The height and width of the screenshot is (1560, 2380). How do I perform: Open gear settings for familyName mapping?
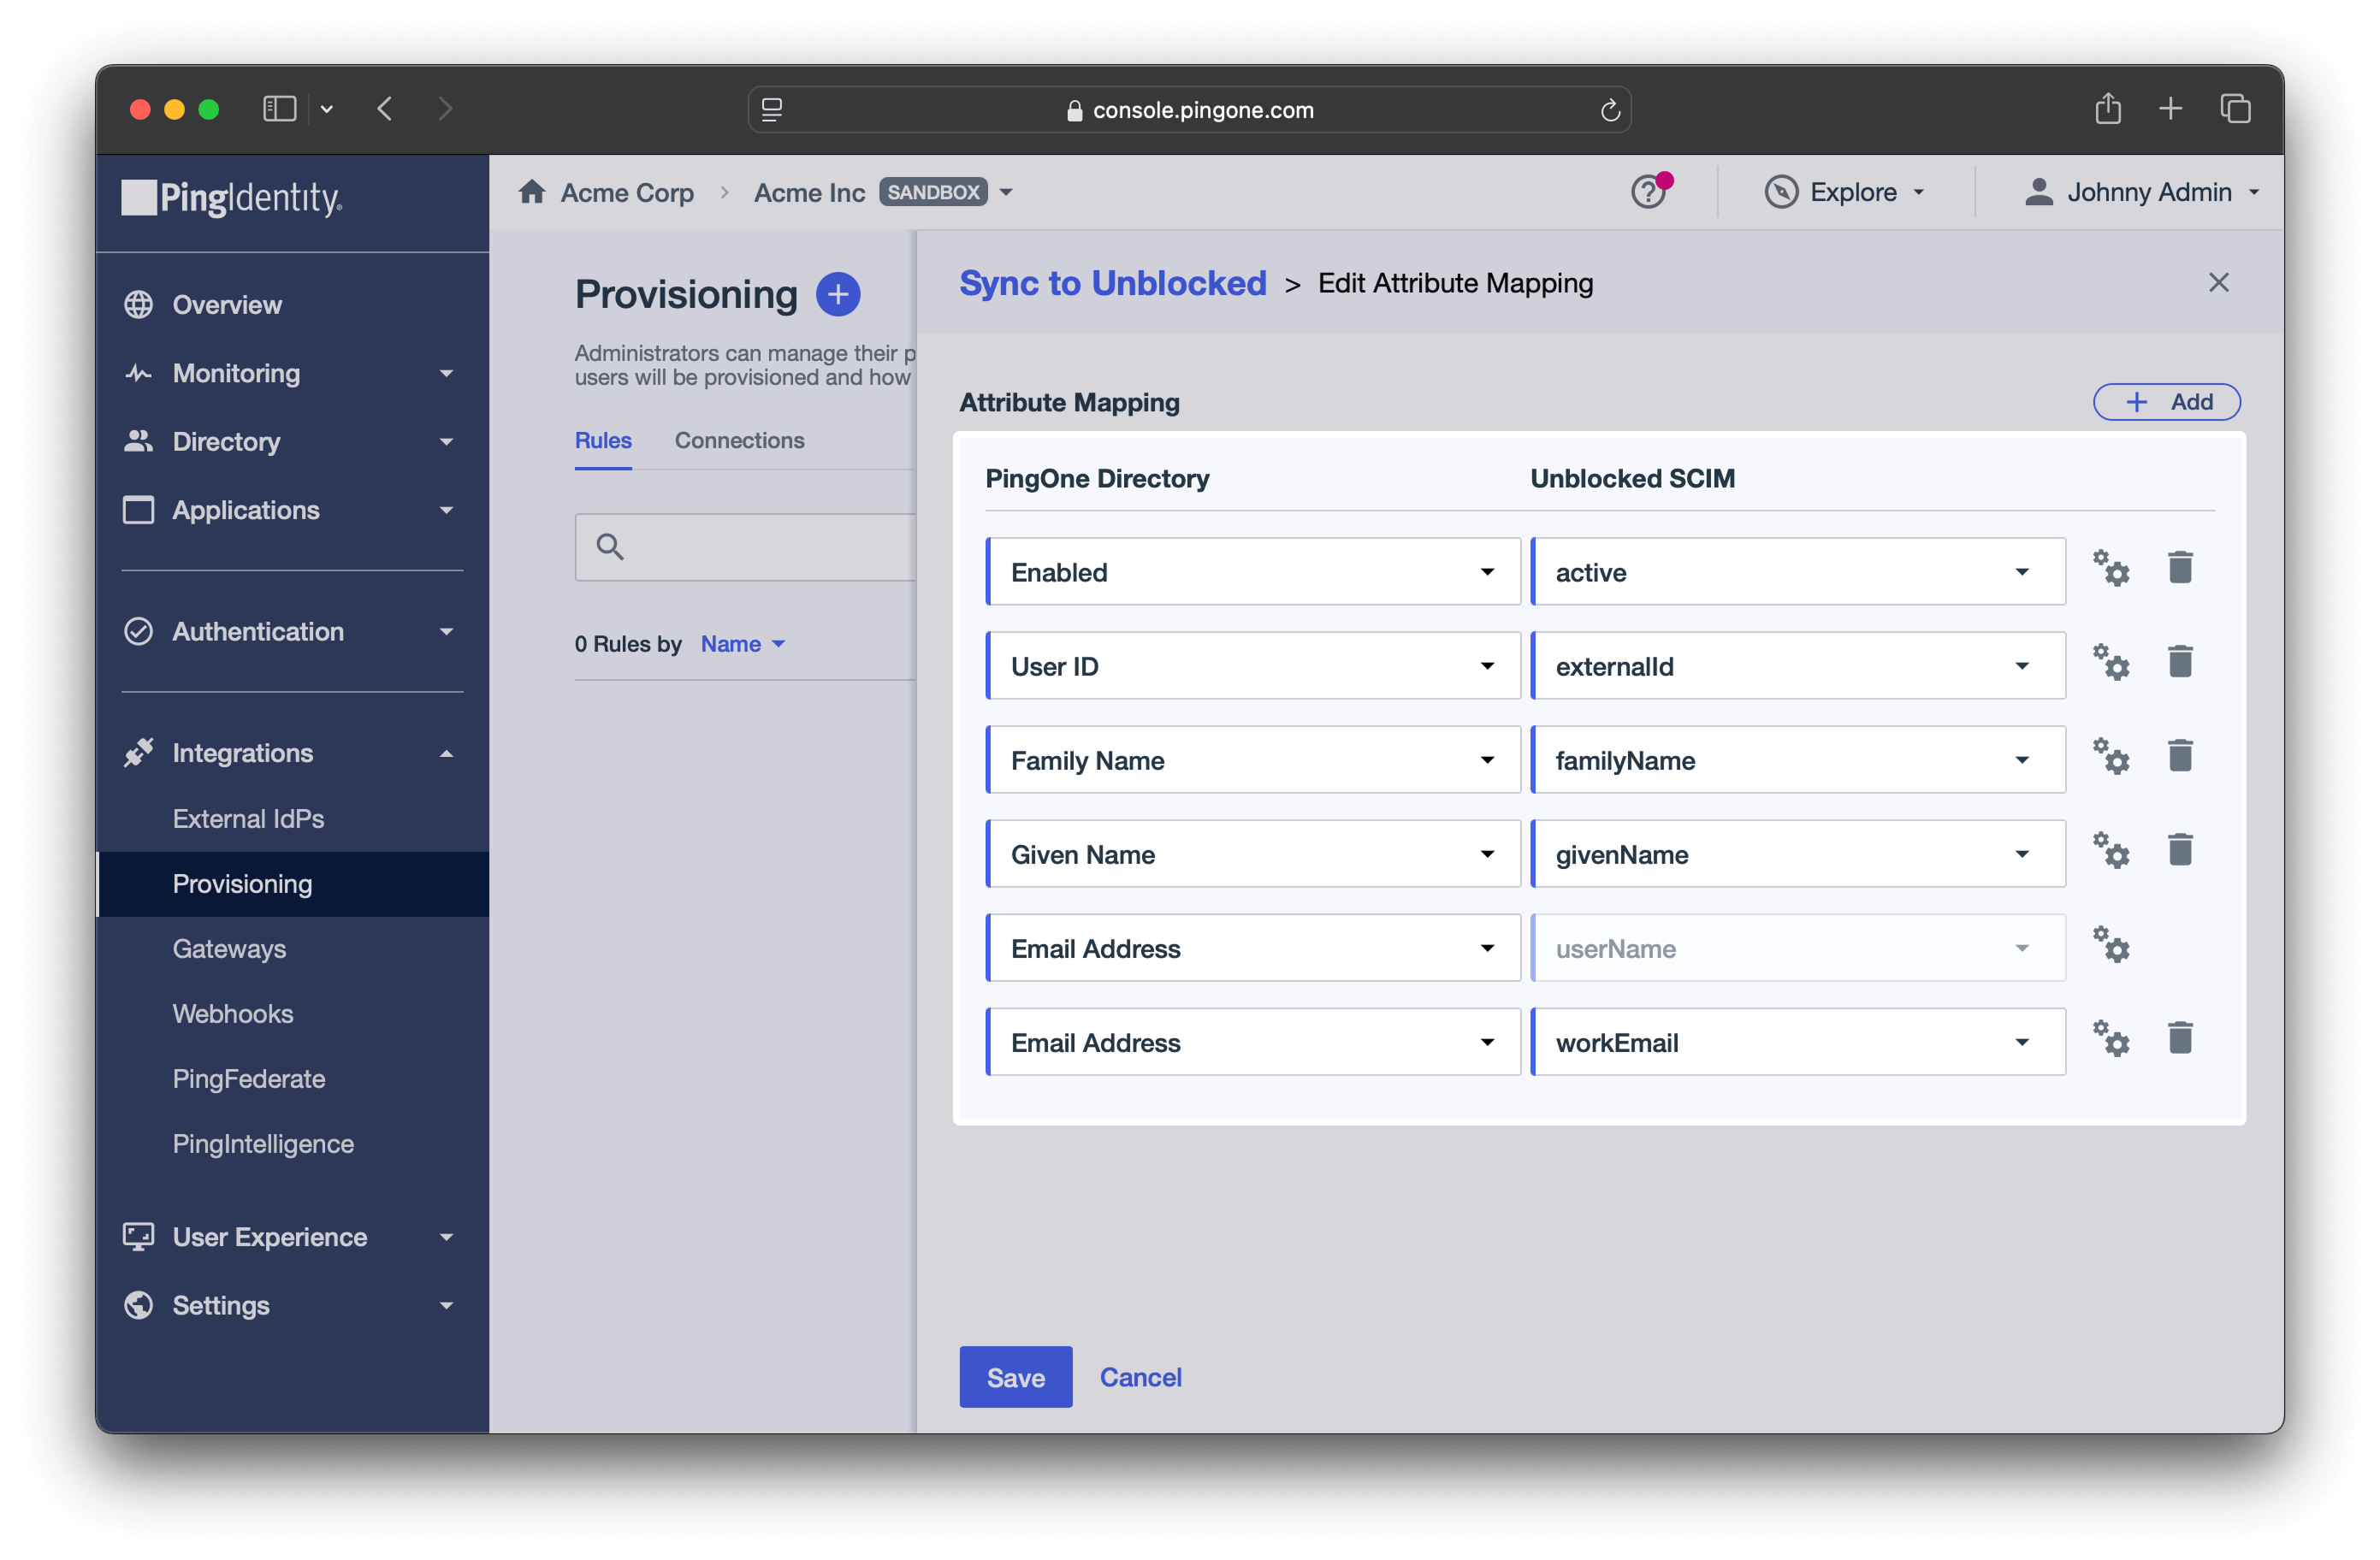tap(2111, 758)
